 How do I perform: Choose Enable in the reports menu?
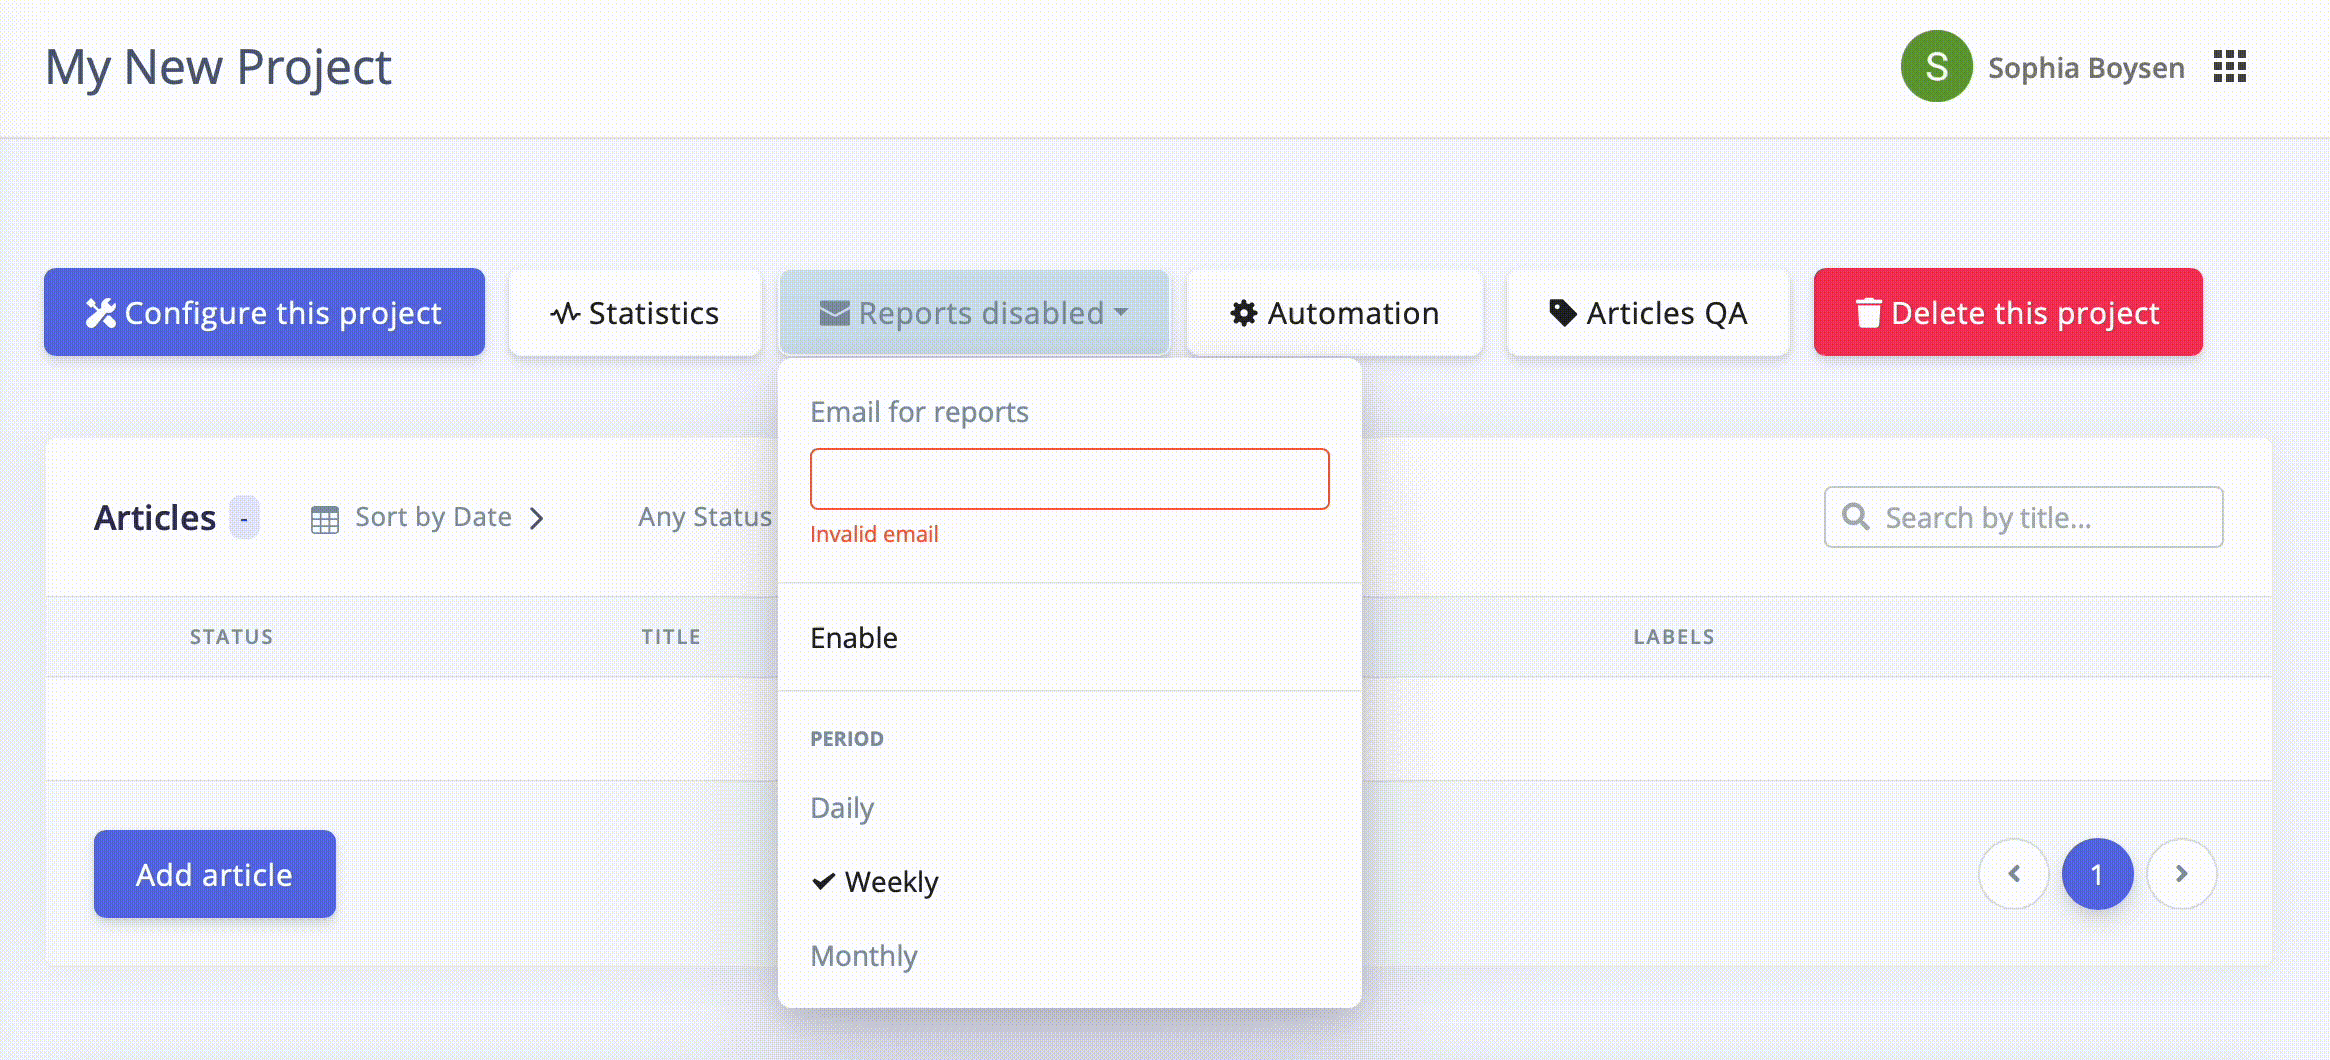click(854, 638)
